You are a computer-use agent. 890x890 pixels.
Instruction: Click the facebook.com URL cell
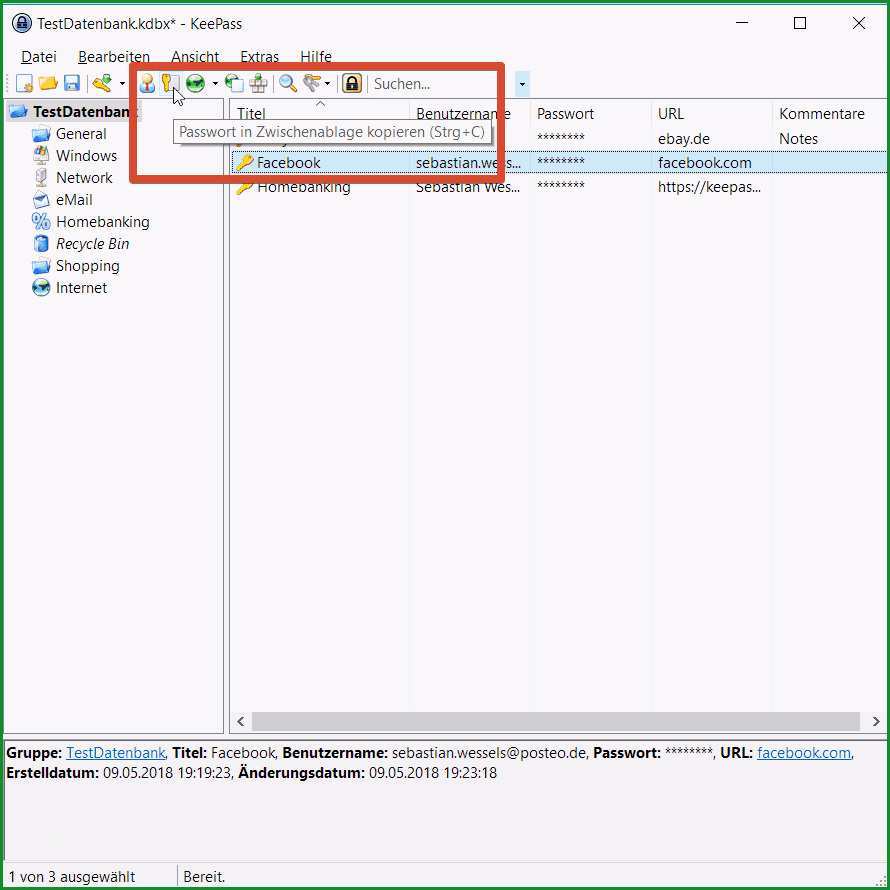(x=704, y=163)
